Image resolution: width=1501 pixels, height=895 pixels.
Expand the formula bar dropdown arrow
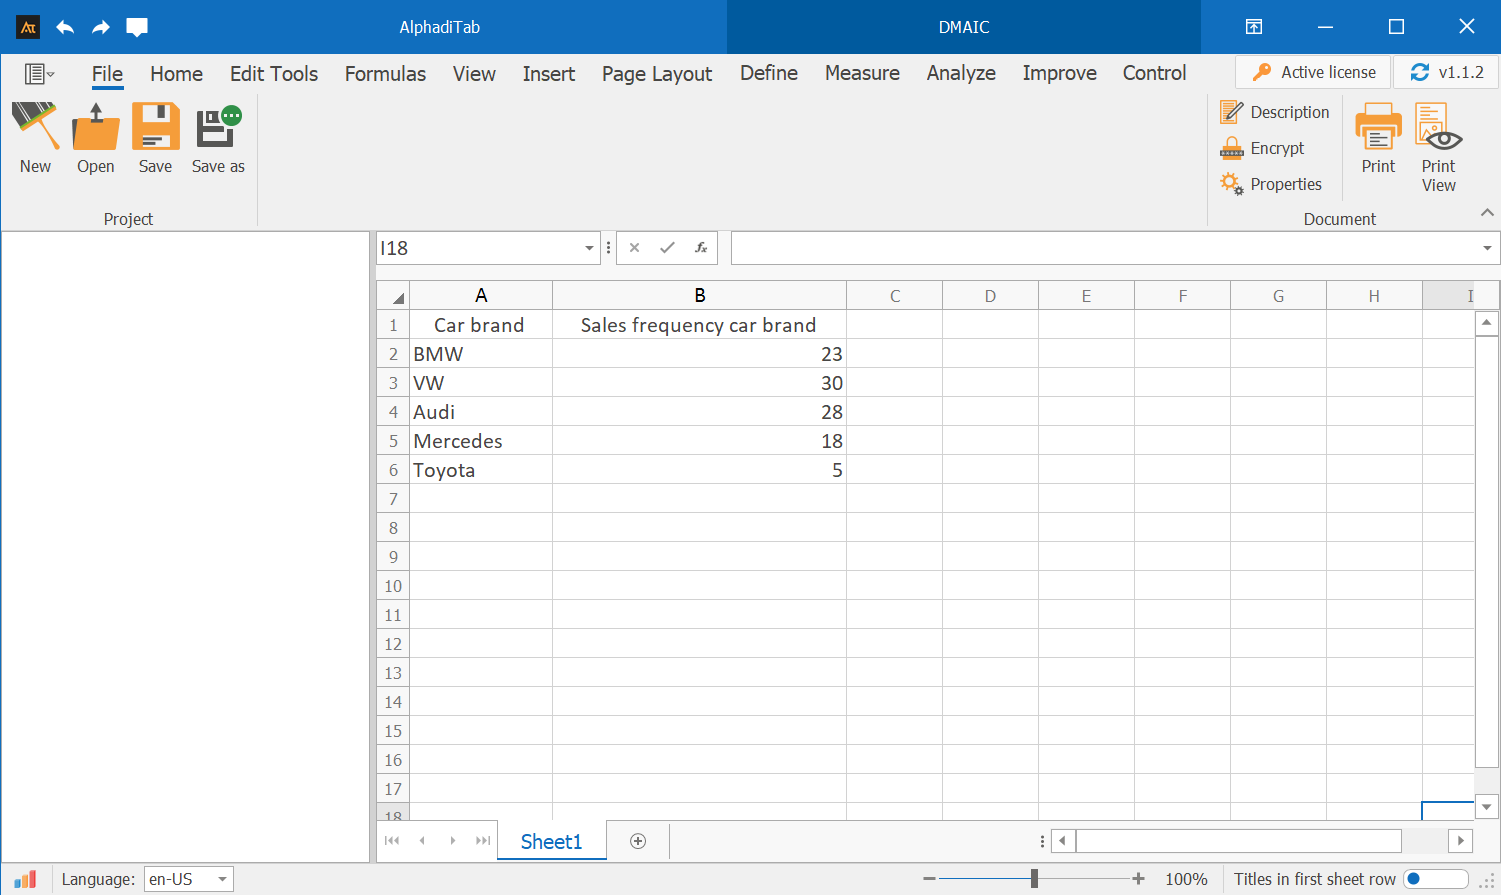click(1487, 248)
